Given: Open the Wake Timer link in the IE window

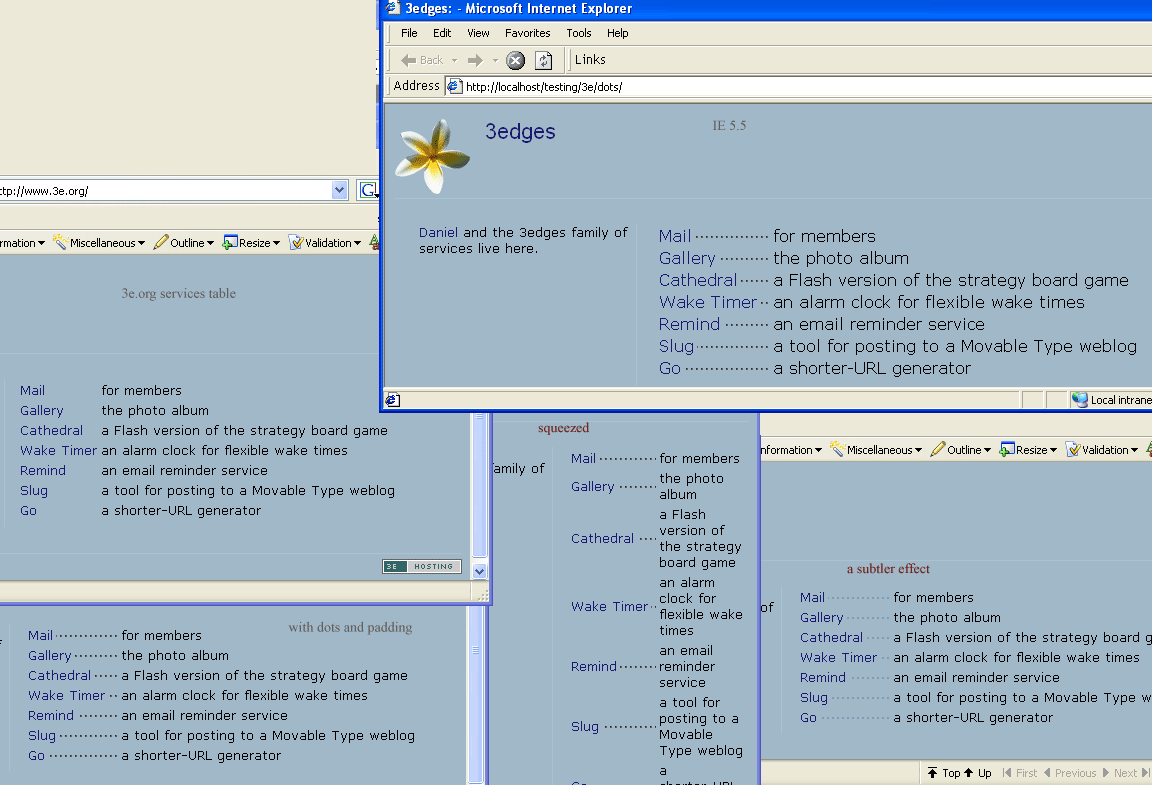Looking at the screenshot, I should pyautogui.click(x=708, y=302).
